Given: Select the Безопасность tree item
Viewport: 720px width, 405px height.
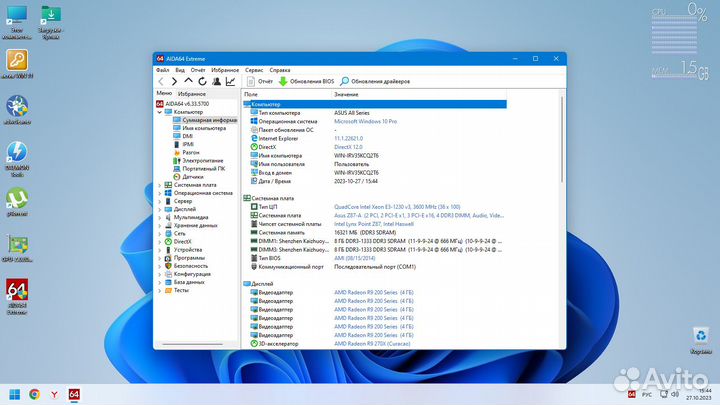Looking at the screenshot, I should 186,266.
